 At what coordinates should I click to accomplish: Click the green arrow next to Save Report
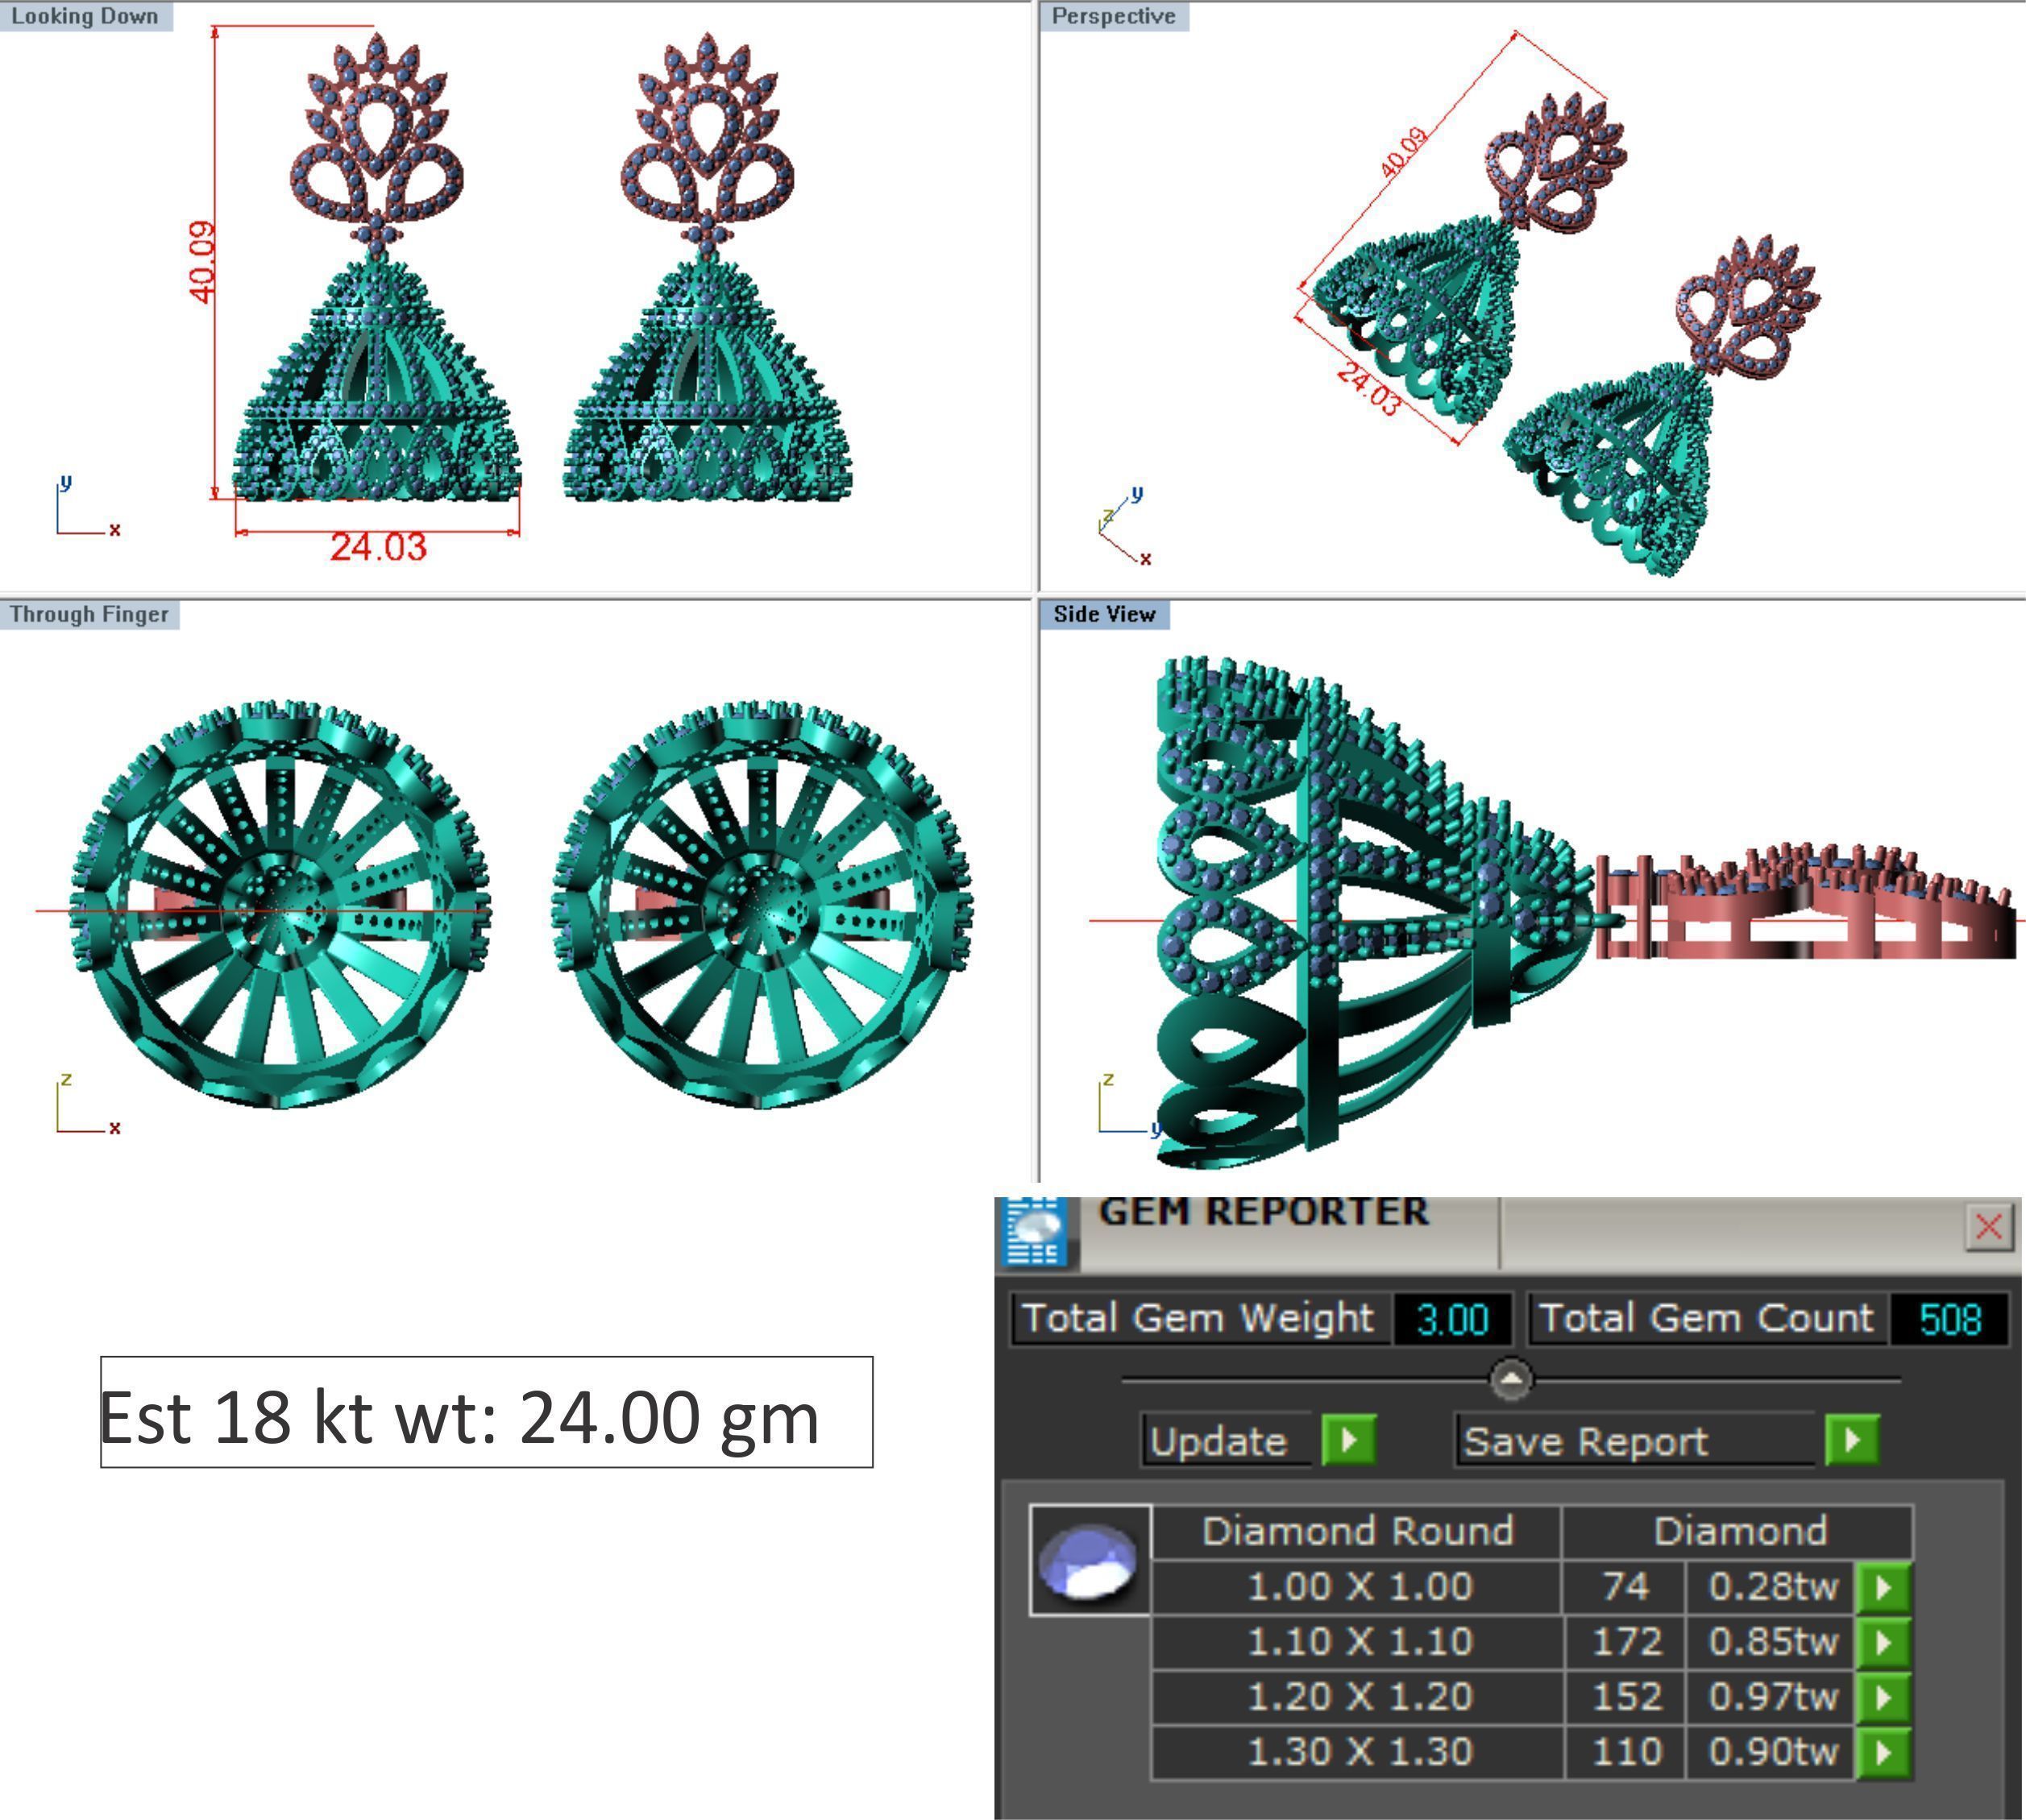pos(1852,1440)
